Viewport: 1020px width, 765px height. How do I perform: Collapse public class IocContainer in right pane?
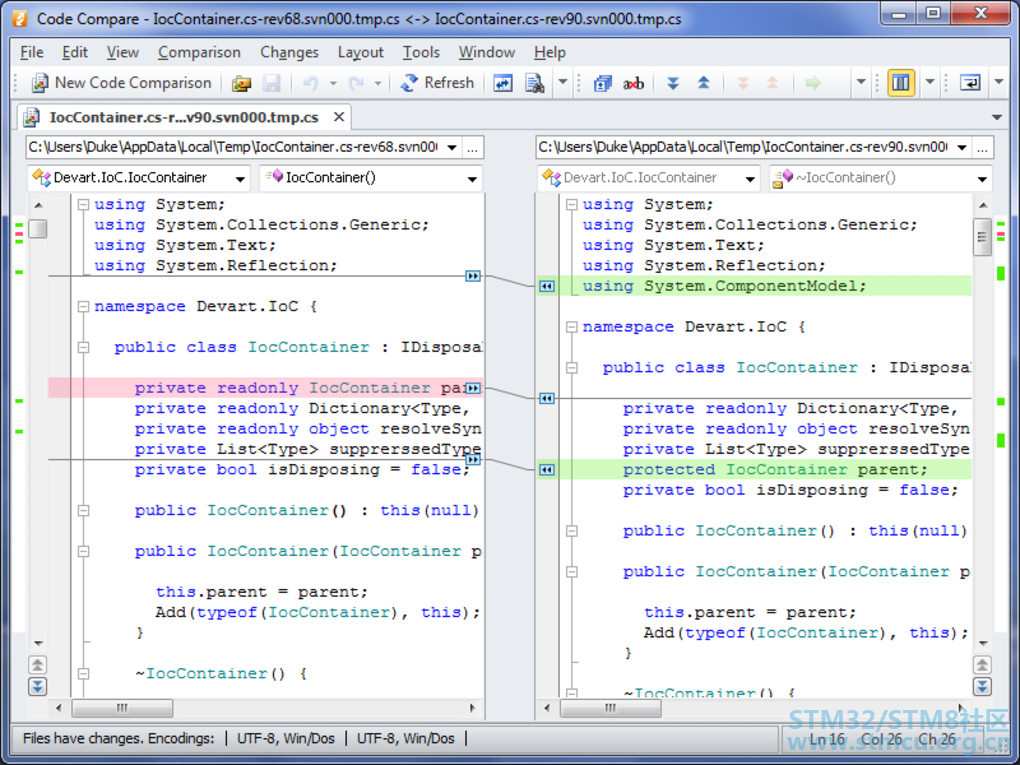click(571, 368)
